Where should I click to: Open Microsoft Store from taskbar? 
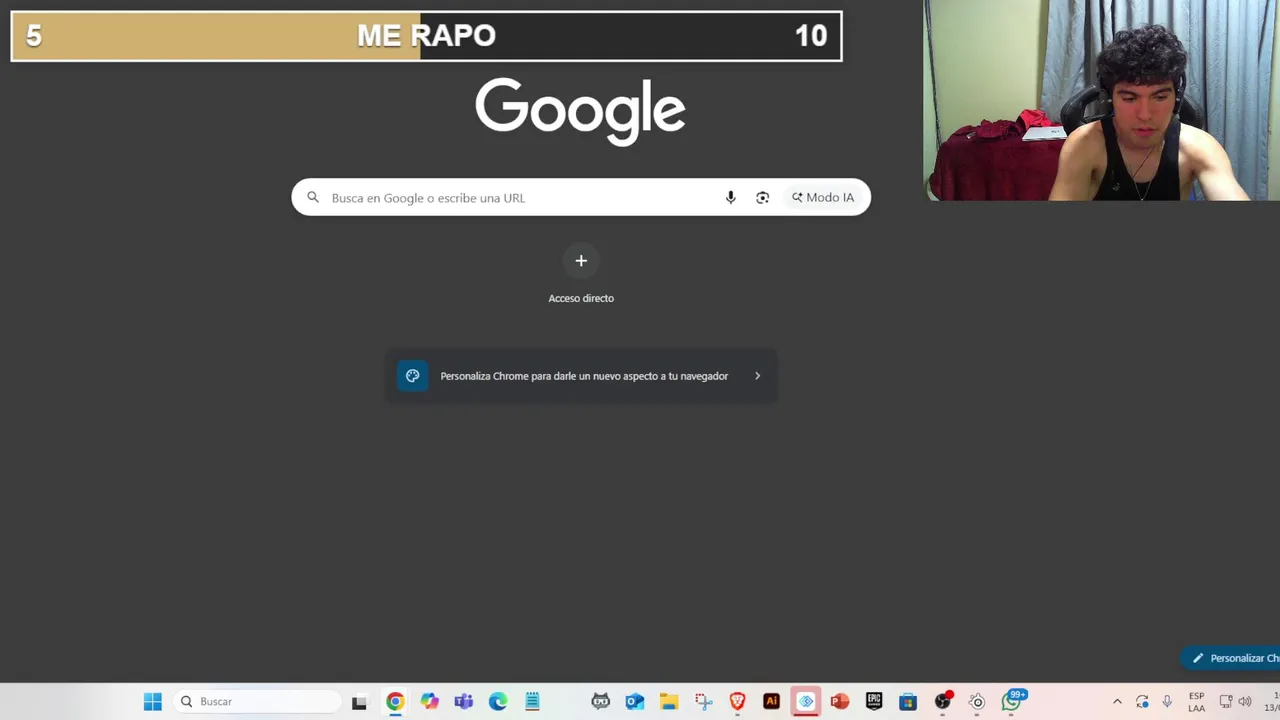[x=908, y=702]
